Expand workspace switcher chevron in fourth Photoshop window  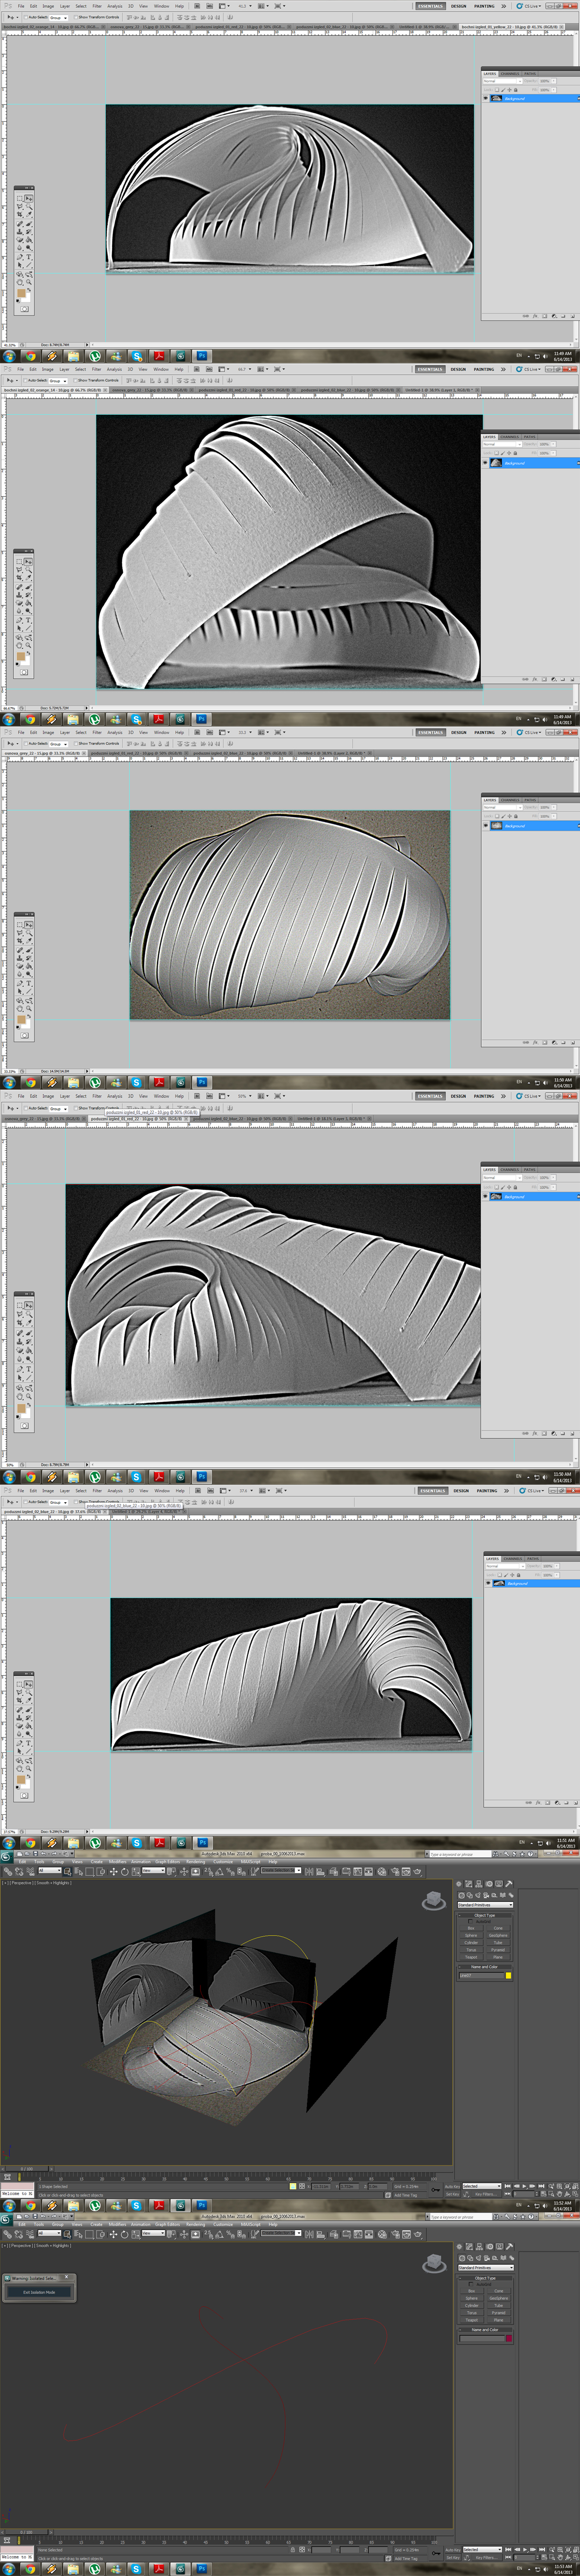503,1096
